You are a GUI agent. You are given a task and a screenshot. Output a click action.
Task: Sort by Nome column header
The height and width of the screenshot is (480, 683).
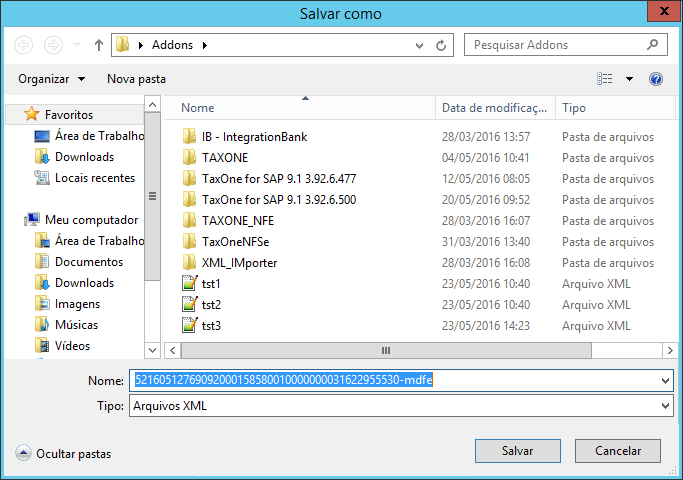[301, 108]
